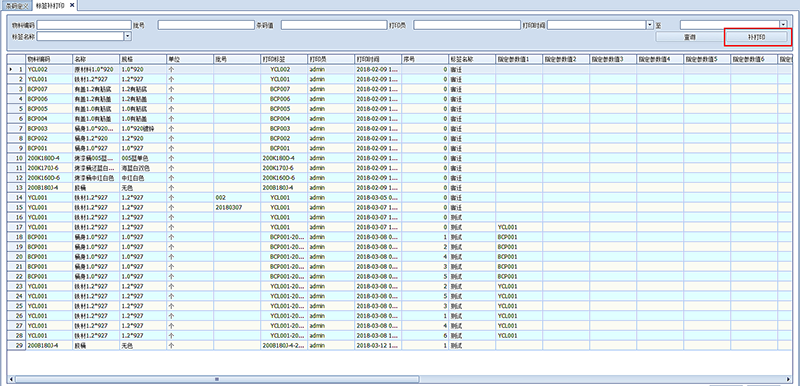This screenshot has width=800, height=386.
Task: Close the 标签补打印 tab with its X
Action: click(72, 5)
